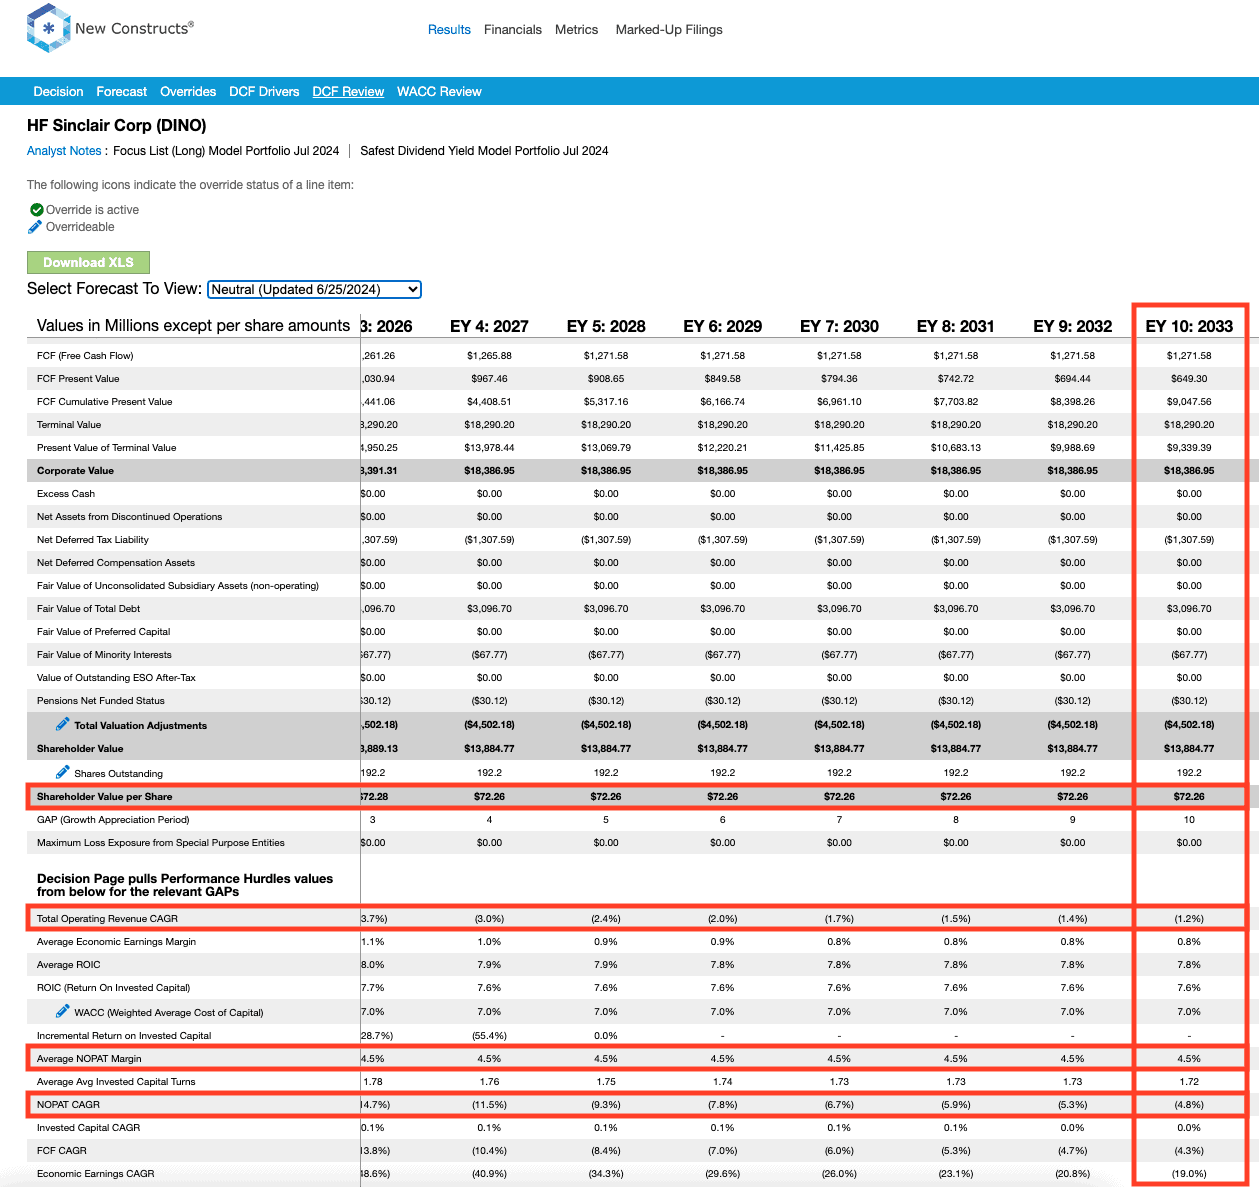This screenshot has width=1259, height=1187.
Task: Click the Fair Value of Minority Interests label
Action: [104, 655]
